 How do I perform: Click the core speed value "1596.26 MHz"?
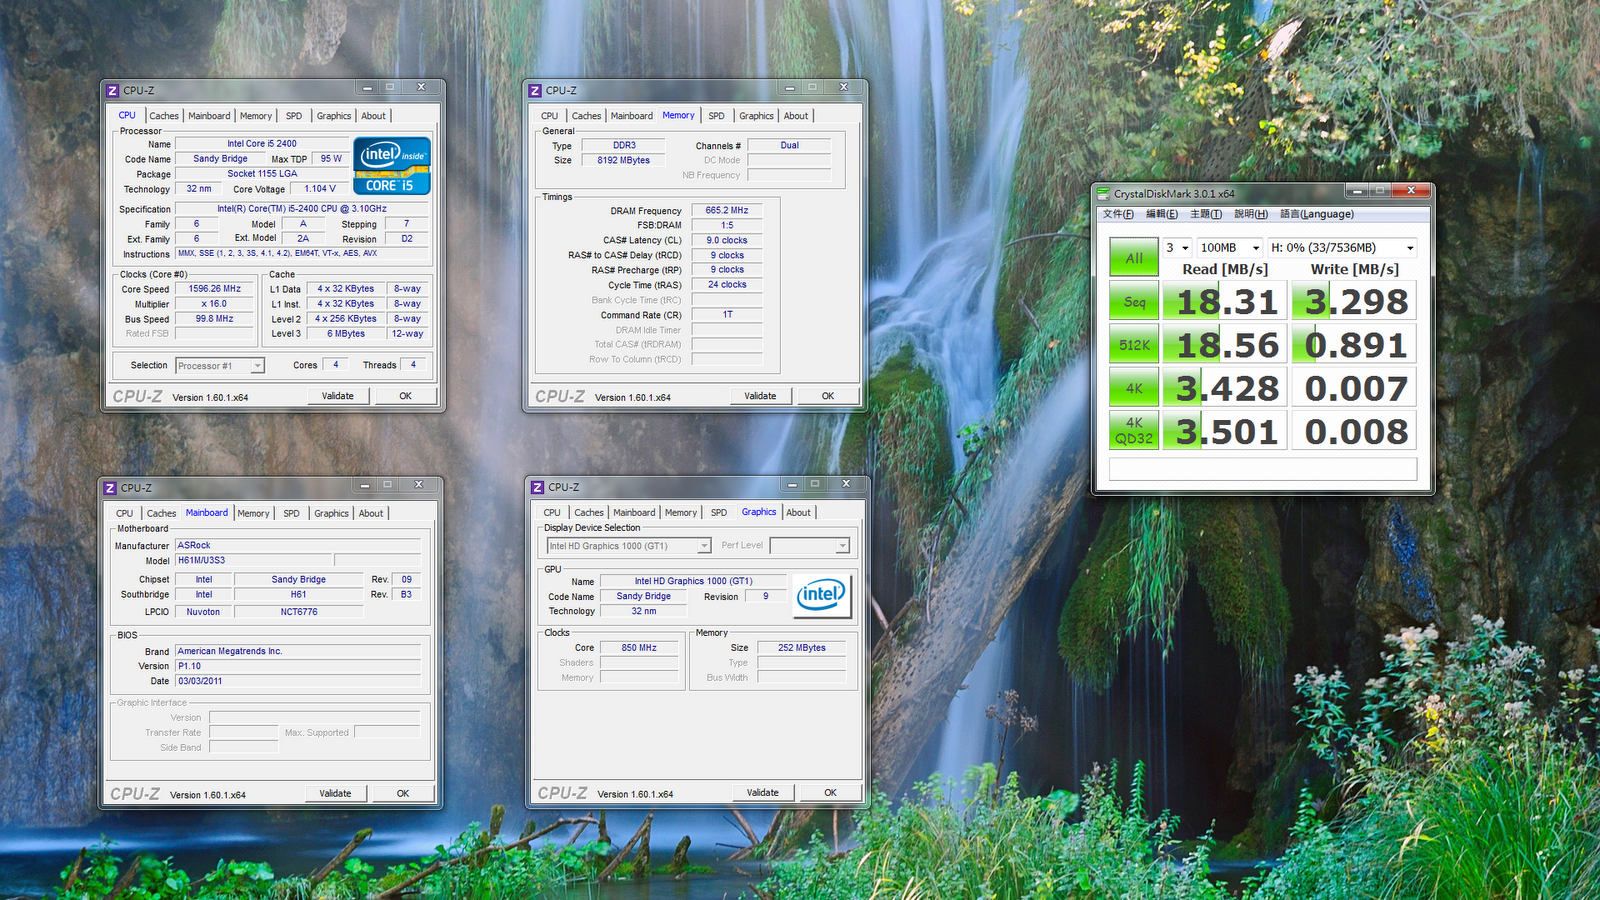(x=215, y=289)
